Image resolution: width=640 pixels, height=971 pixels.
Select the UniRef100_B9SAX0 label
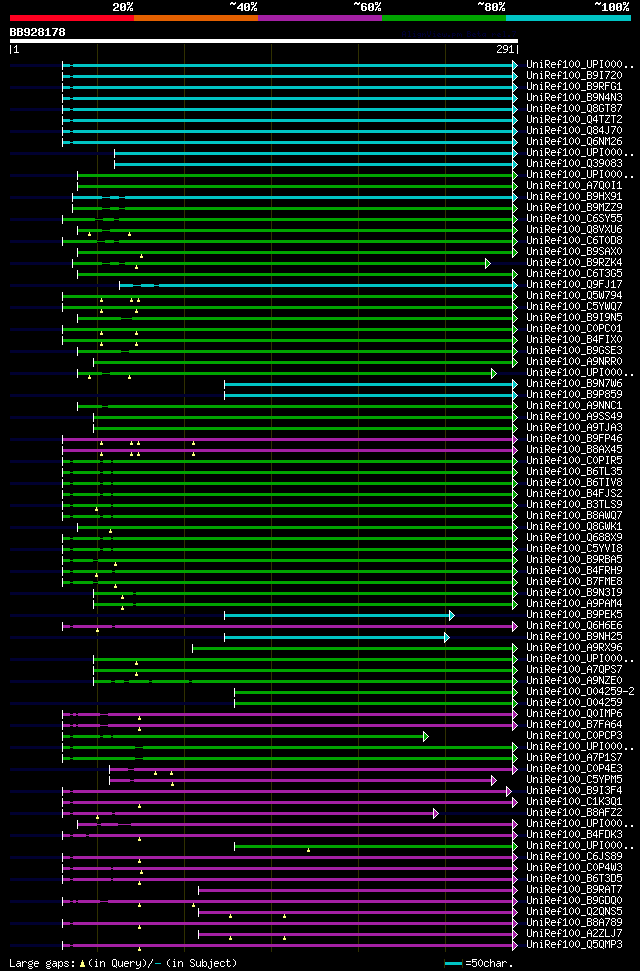574,252
